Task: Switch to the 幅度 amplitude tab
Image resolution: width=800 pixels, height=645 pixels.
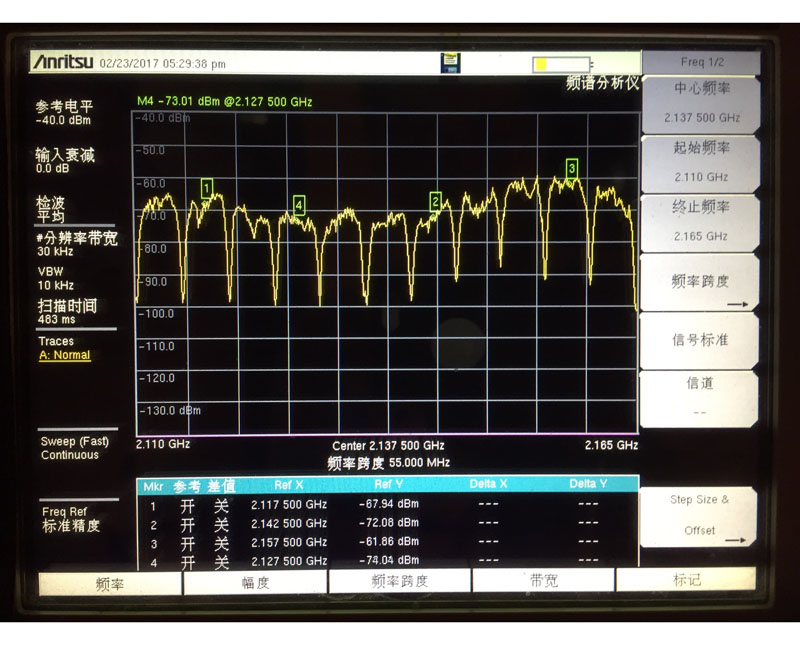Action: (255, 582)
